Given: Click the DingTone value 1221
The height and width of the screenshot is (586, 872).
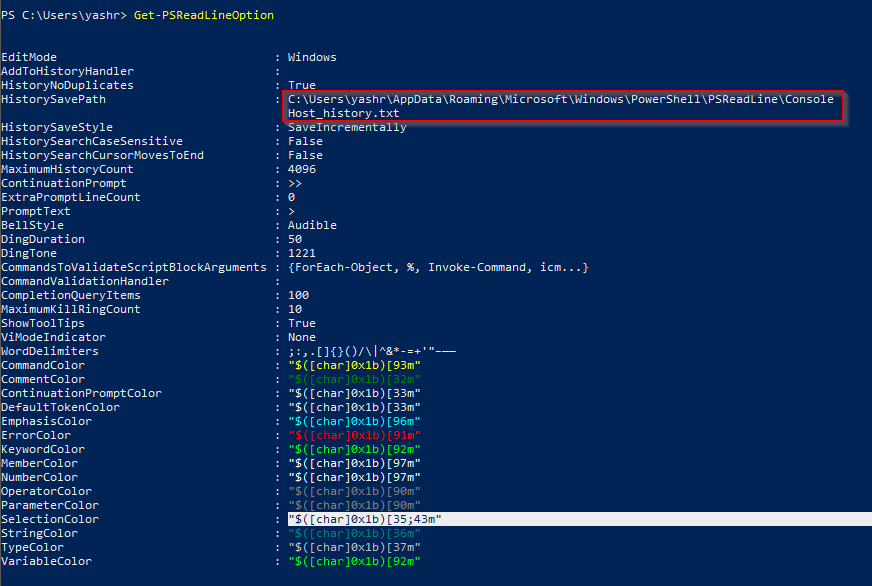Looking at the screenshot, I should pyautogui.click(x=301, y=254).
